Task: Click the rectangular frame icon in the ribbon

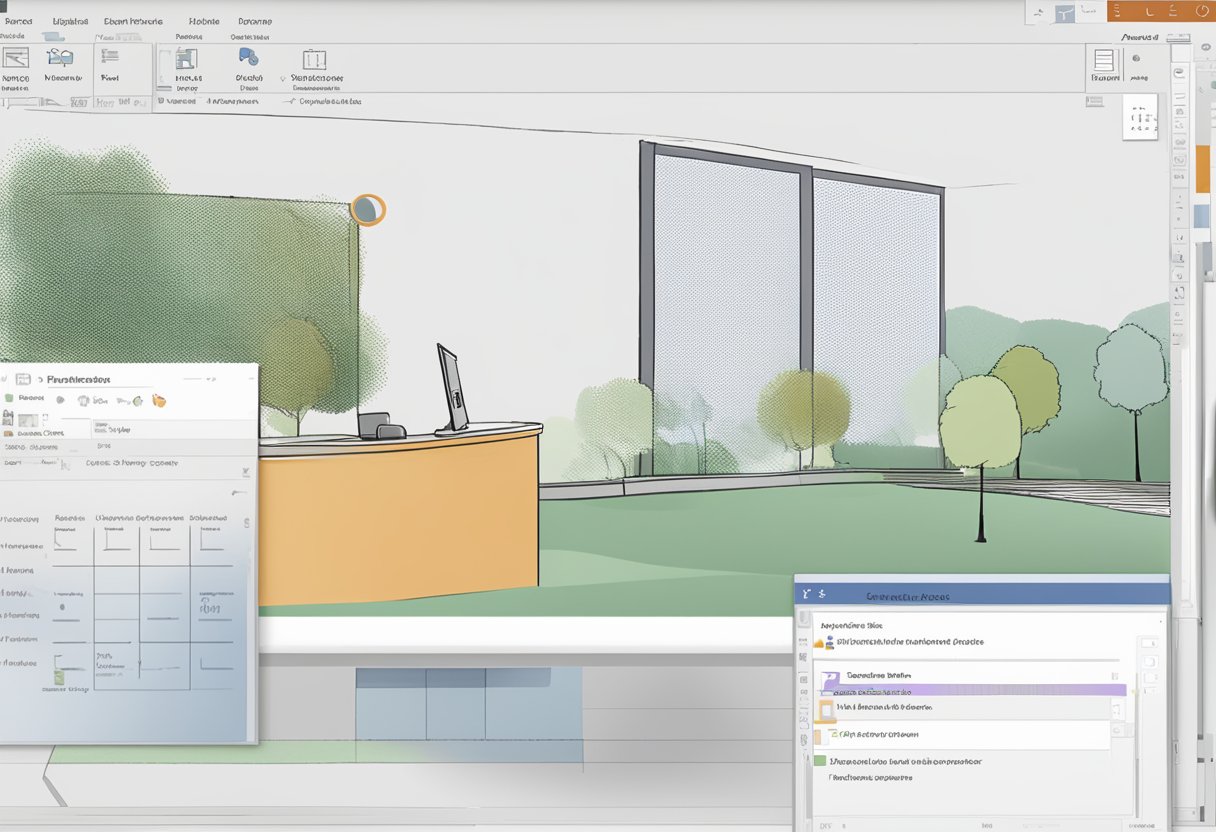Action: point(314,58)
